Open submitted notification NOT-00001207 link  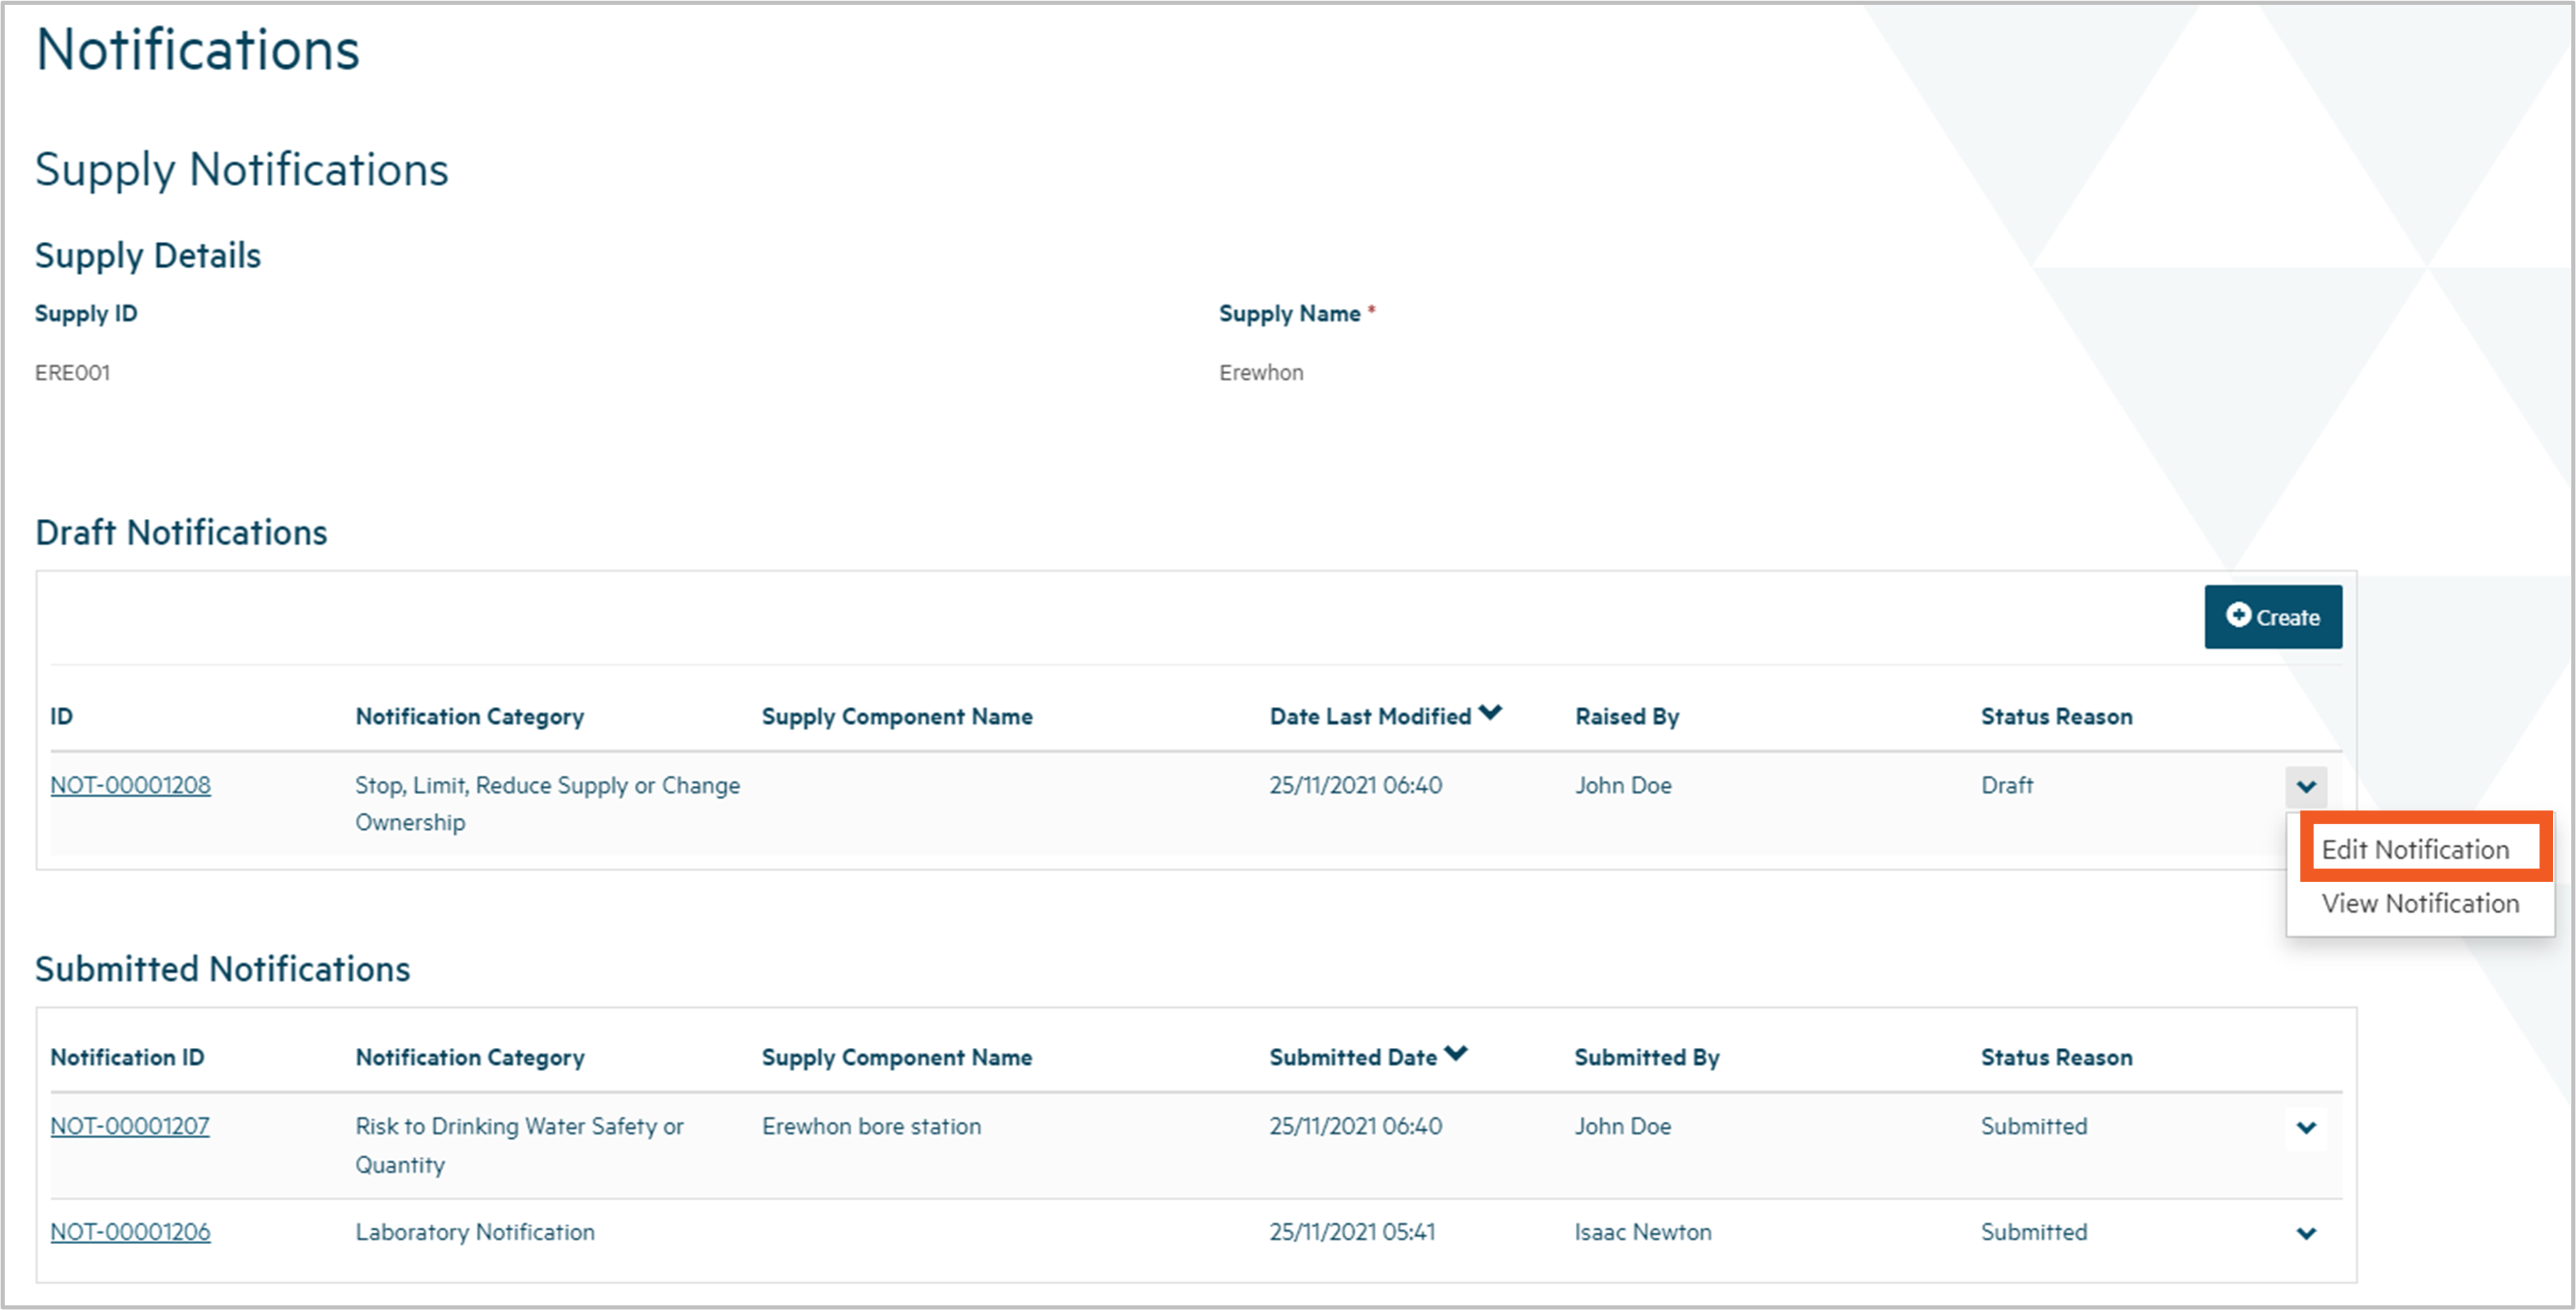[130, 1126]
